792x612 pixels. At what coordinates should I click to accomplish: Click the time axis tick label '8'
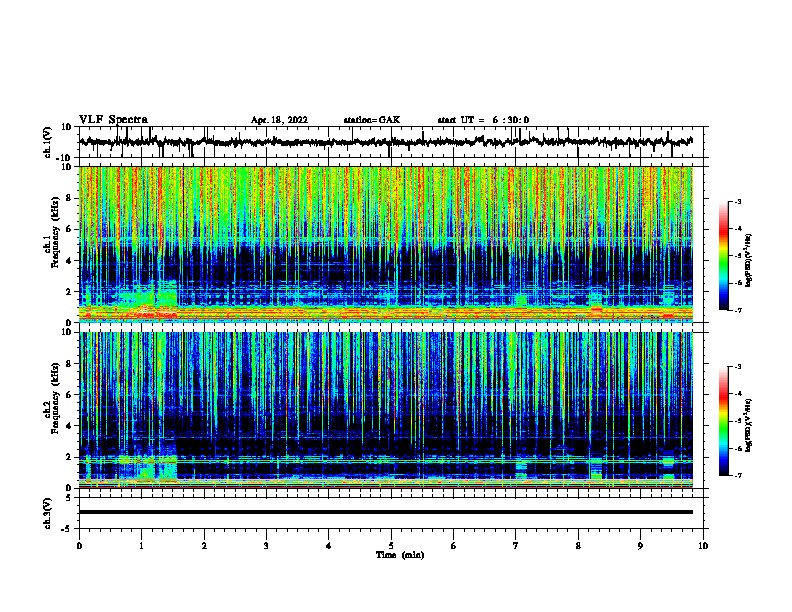coord(578,546)
